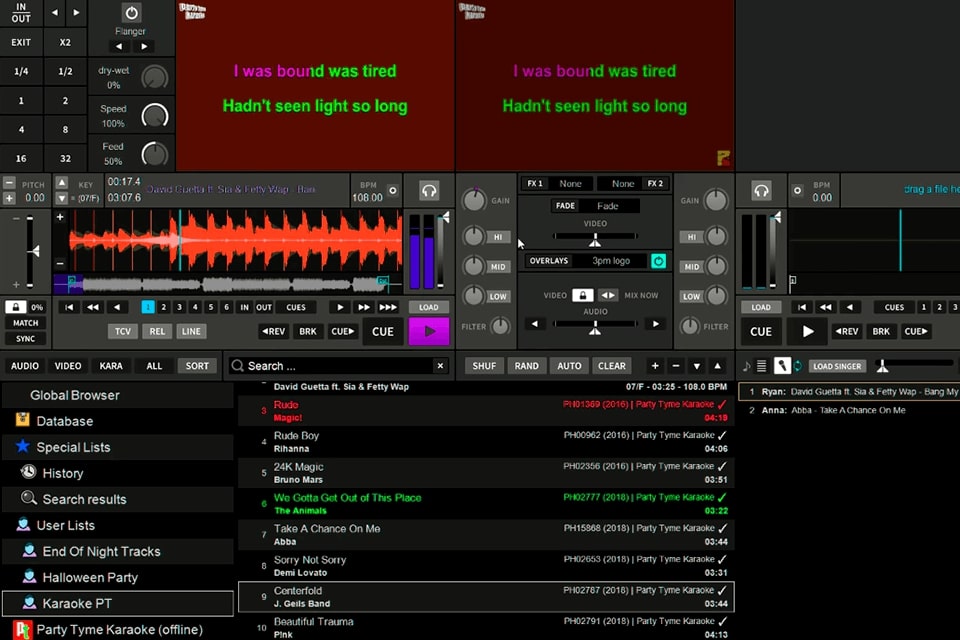Click the LOAD SINGER button
The width and height of the screenshot is (960, 640).
coord(837,366)
